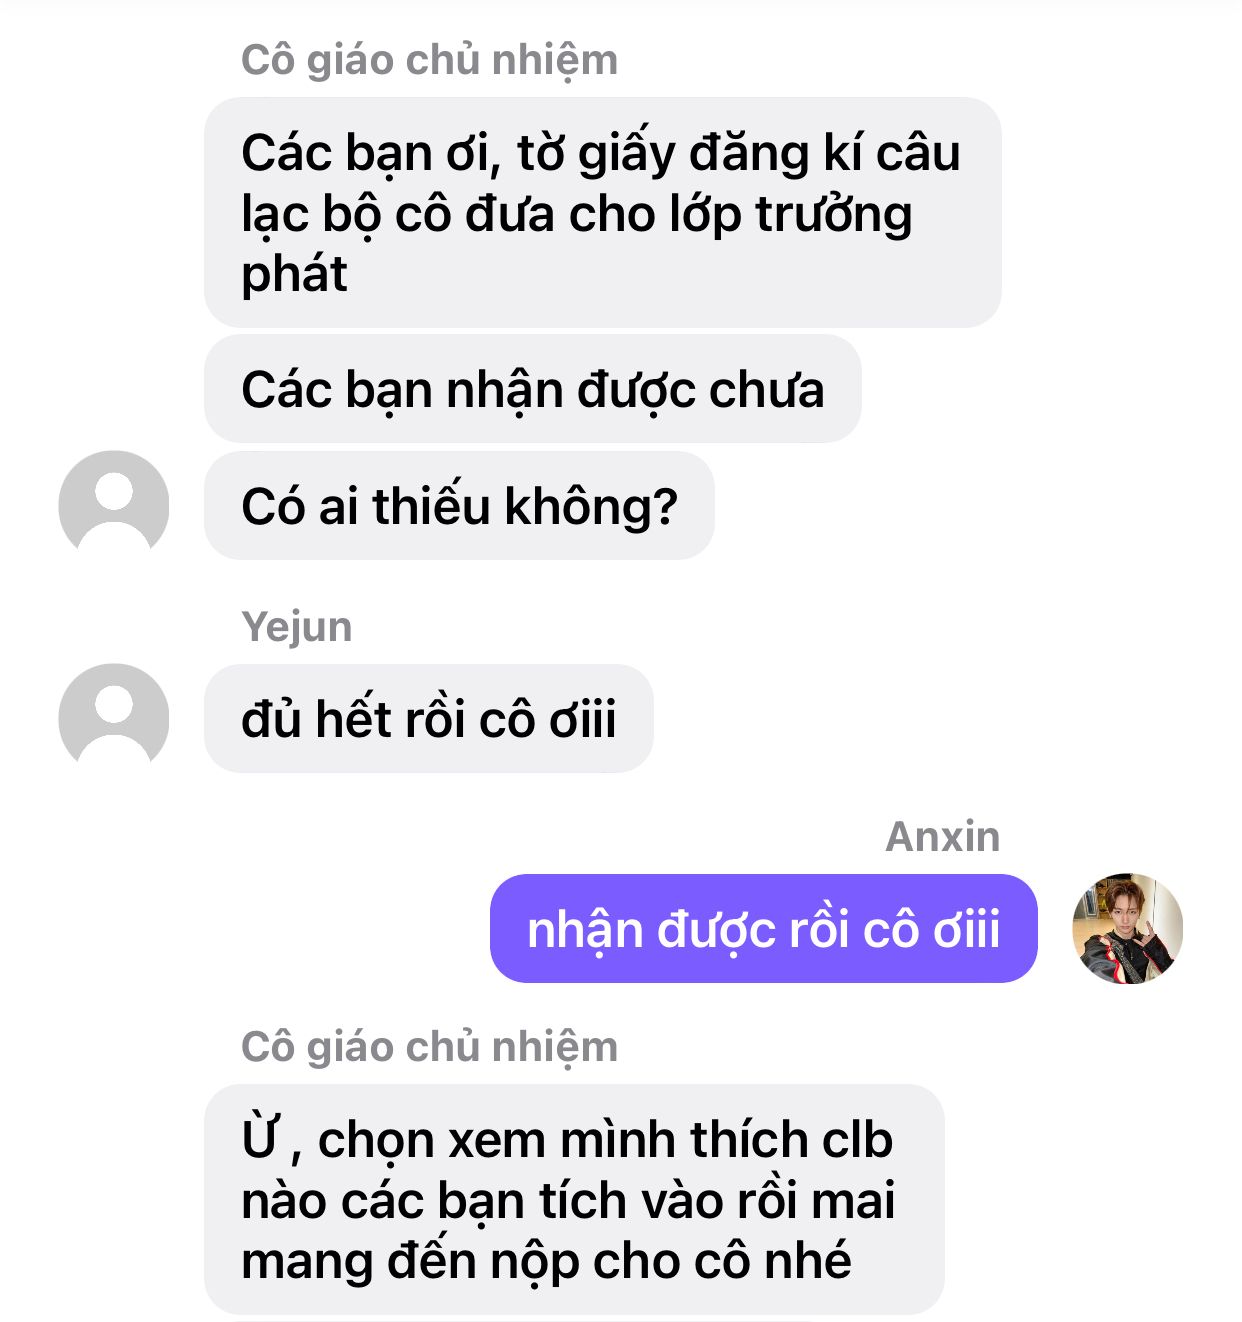The image size is (1242, 1322).
Task: Tap Yejun's gray default avatar
Action: pos(114,718)
